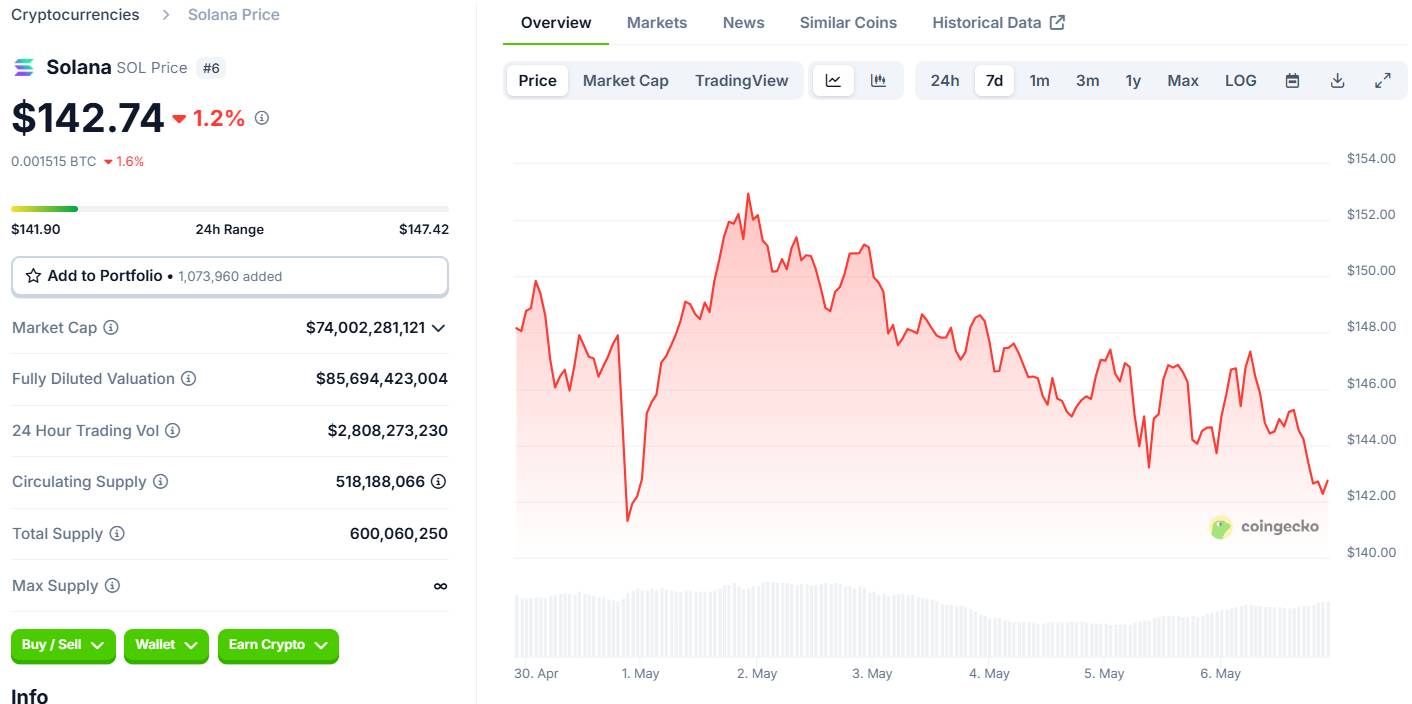Select the Price chart toggle

tap(537, 81)
